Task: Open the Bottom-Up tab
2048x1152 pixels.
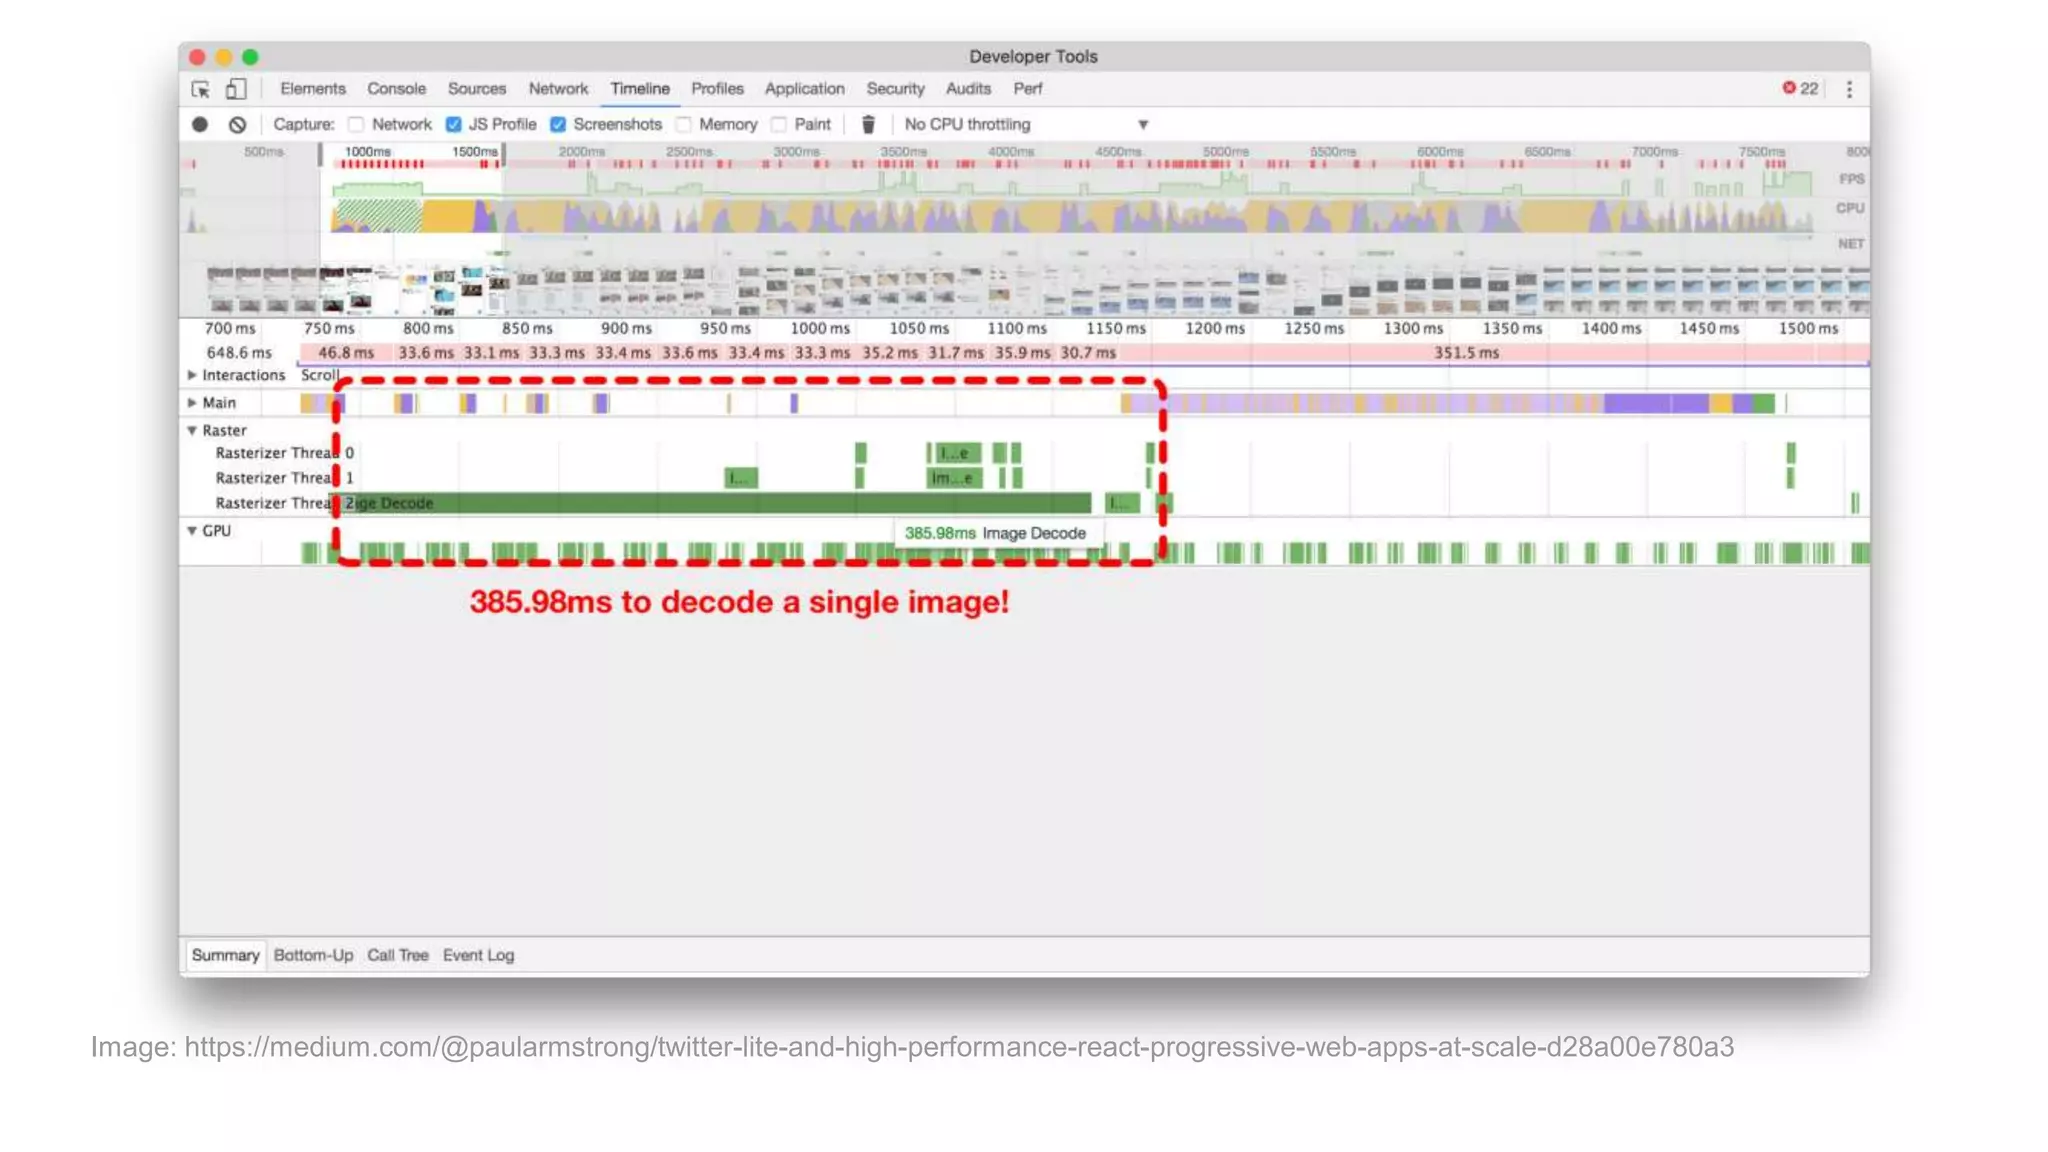Action: 313,955
